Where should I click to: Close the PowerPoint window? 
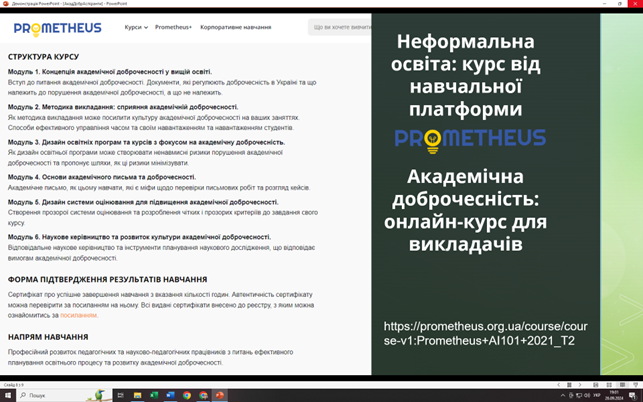635,3
